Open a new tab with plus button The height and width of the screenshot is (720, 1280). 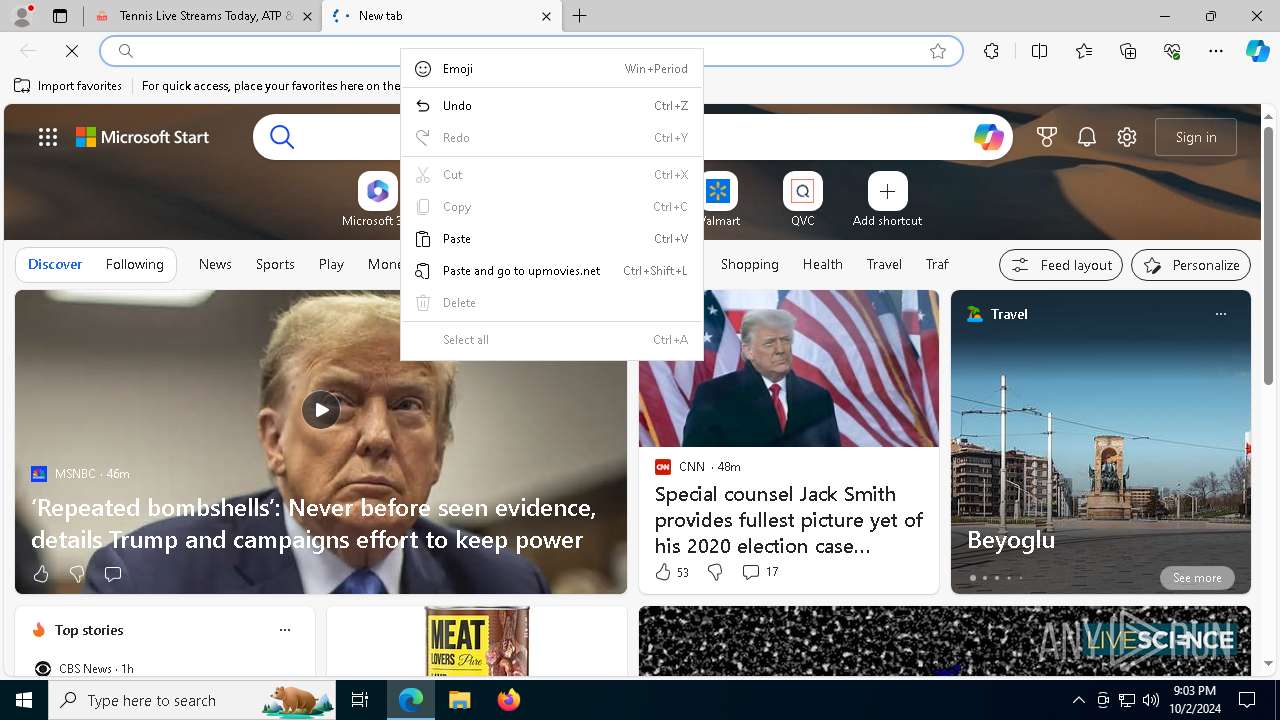coord(580,16)
